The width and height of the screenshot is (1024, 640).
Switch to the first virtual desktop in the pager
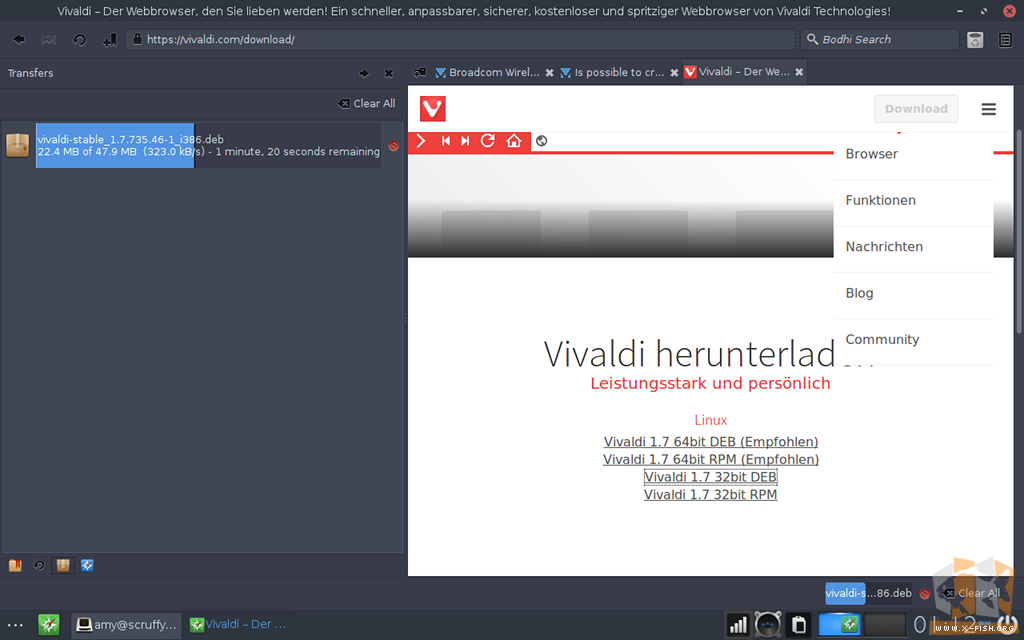839,624
